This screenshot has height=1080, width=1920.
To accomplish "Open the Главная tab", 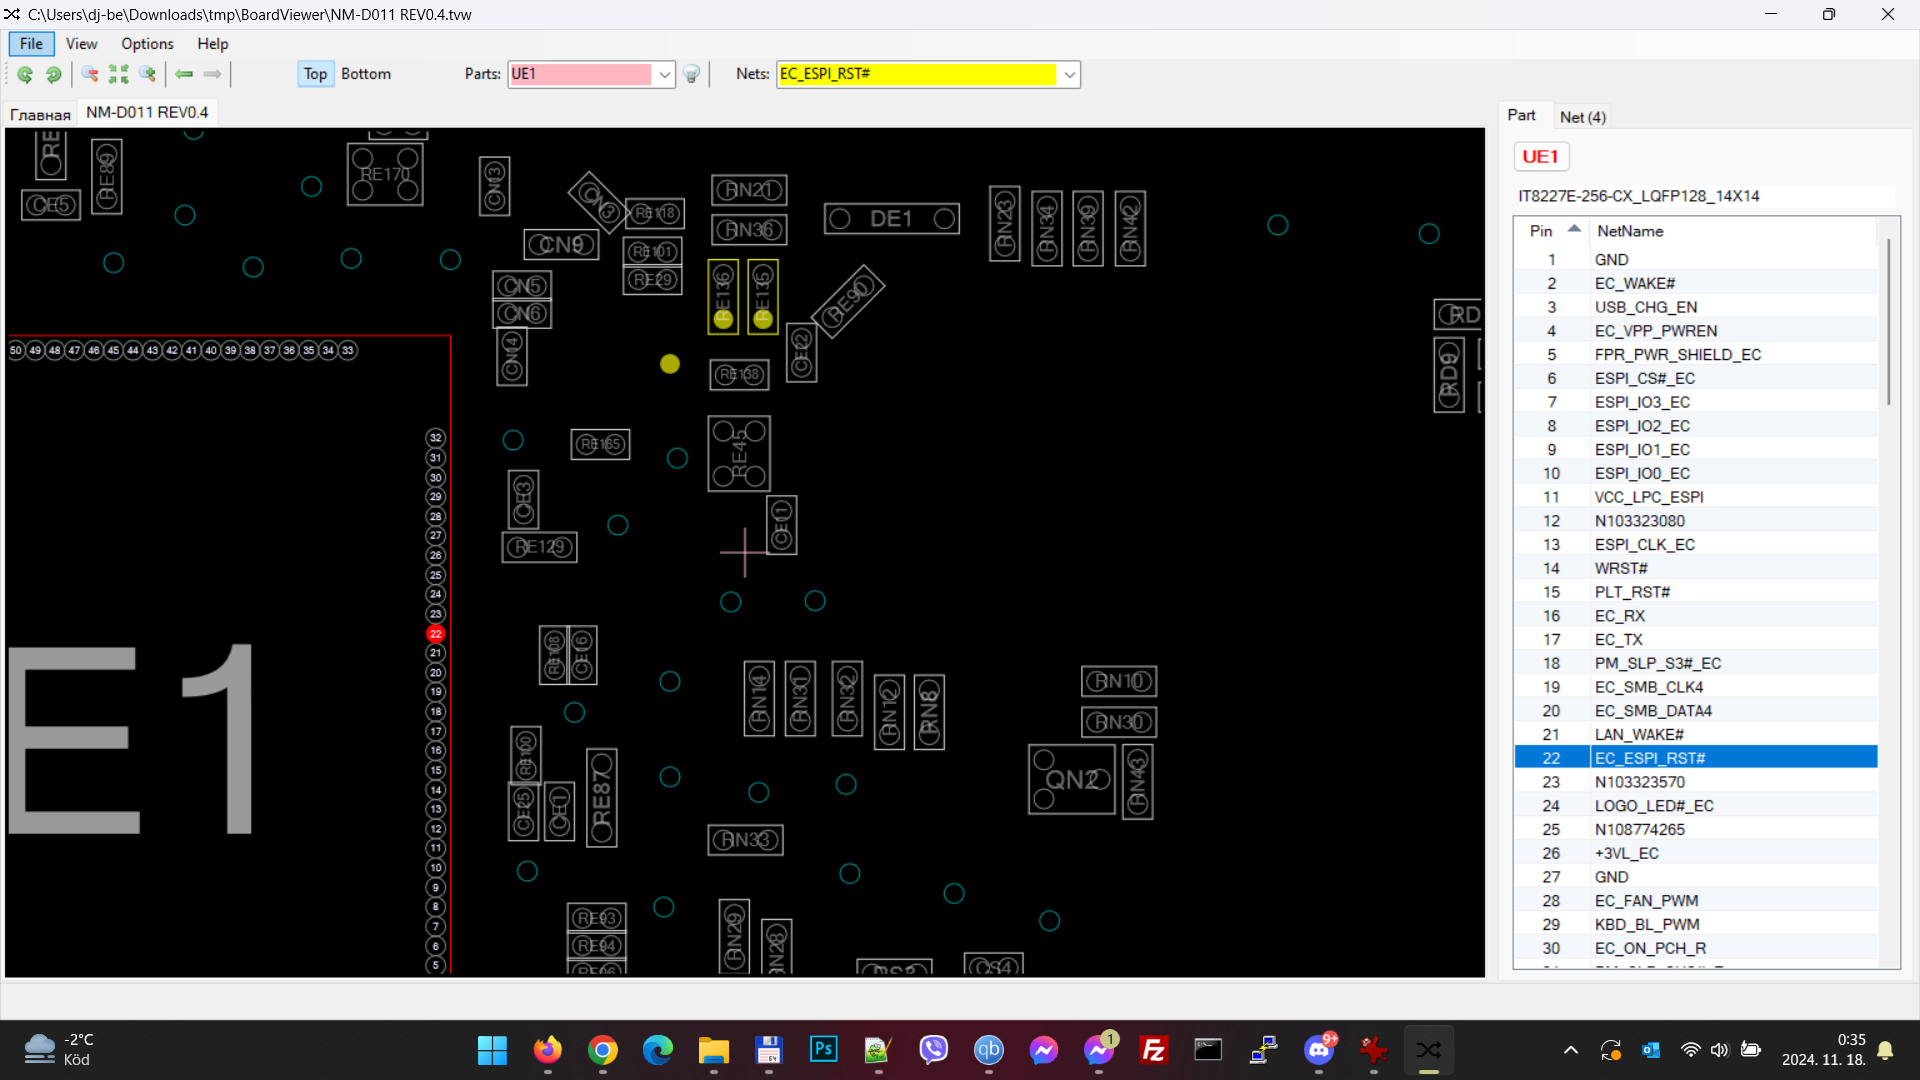I will [40, 114].
